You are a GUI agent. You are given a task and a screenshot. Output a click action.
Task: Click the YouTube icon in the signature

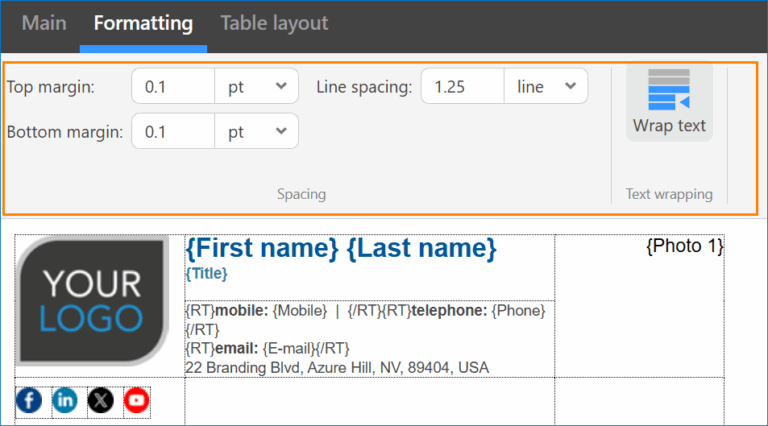pyautogui.click(x=136, y=401)
